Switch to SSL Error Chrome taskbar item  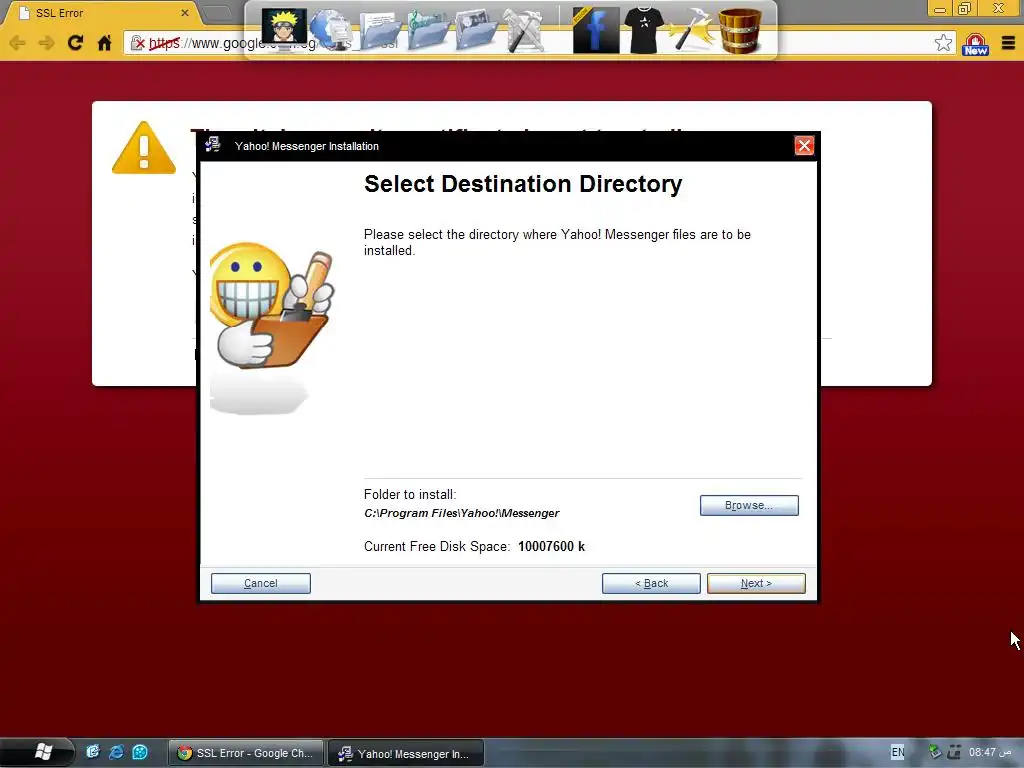(246, 753)
